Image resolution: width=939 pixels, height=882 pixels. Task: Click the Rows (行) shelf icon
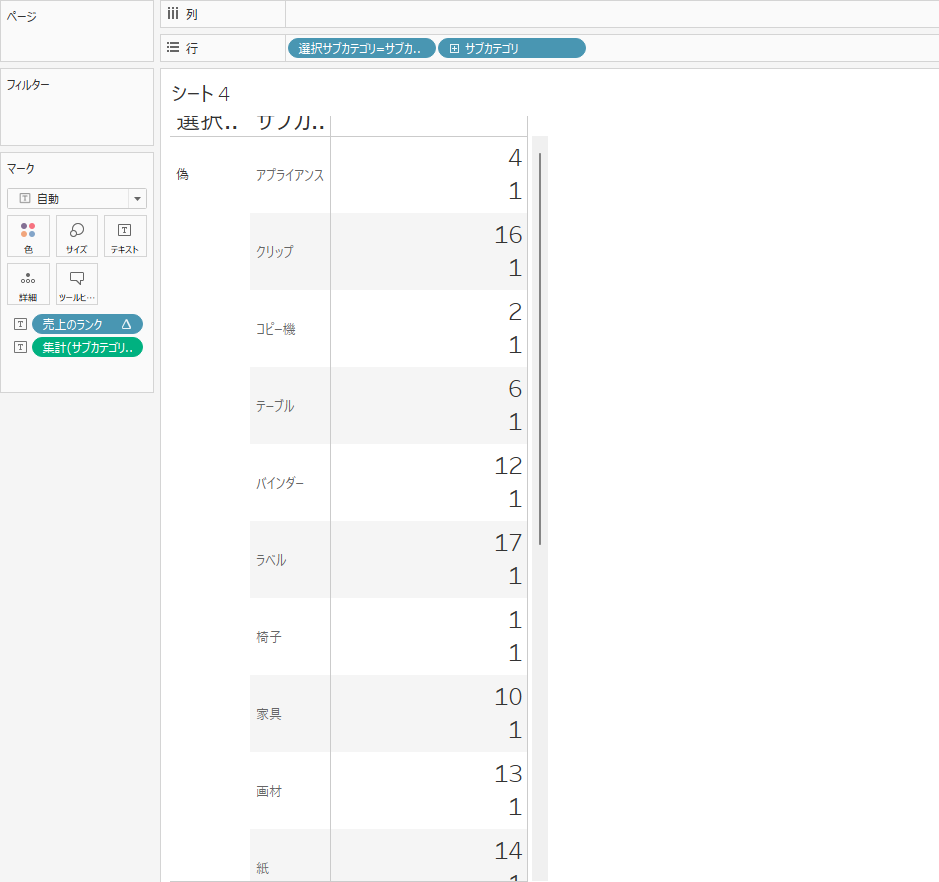point(173,48)
